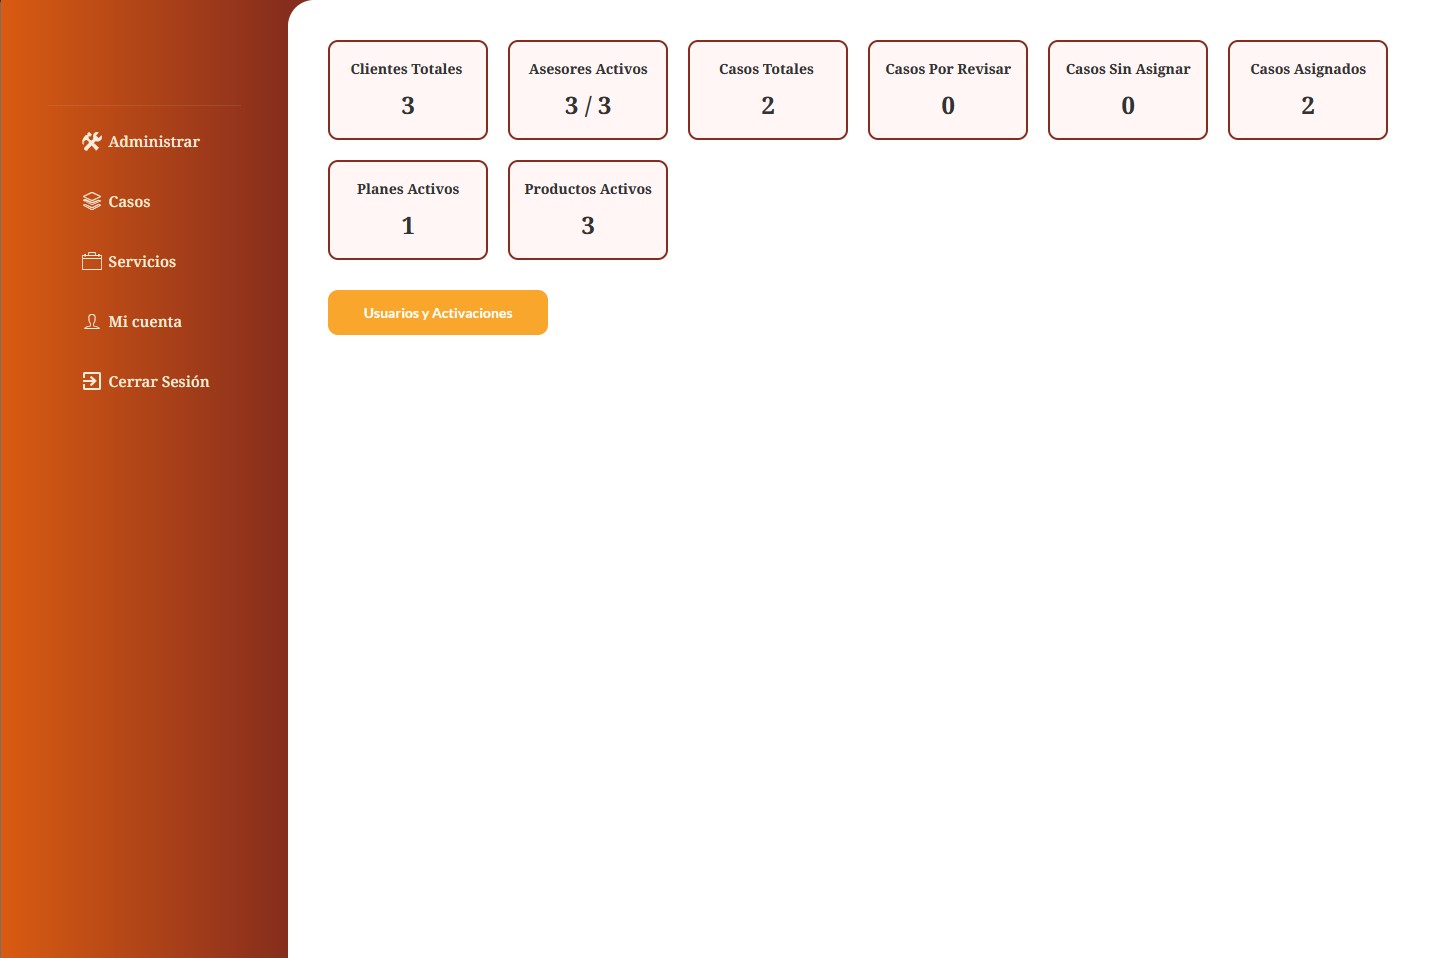Select the Casos Asignados stat card
Viewport: 1436px width, 958px height.
pyautogui.click(x=1308, y=90)
